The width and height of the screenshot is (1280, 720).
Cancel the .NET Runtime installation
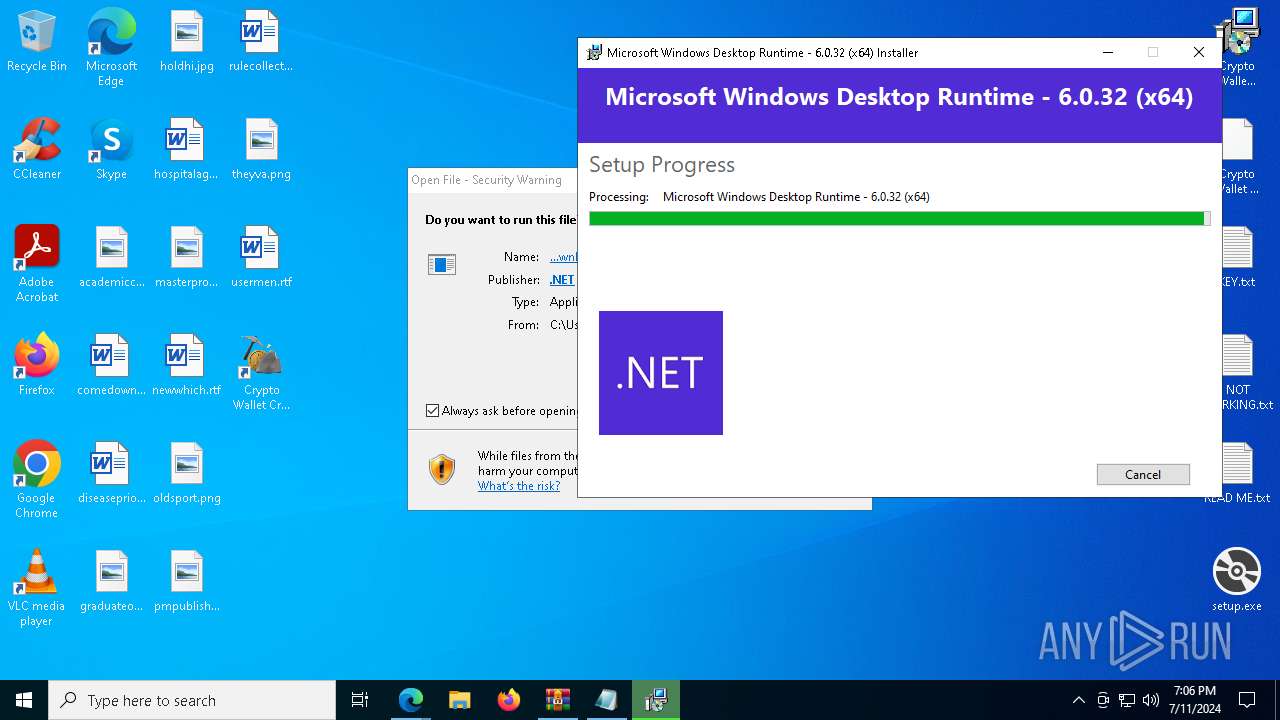1143,475
